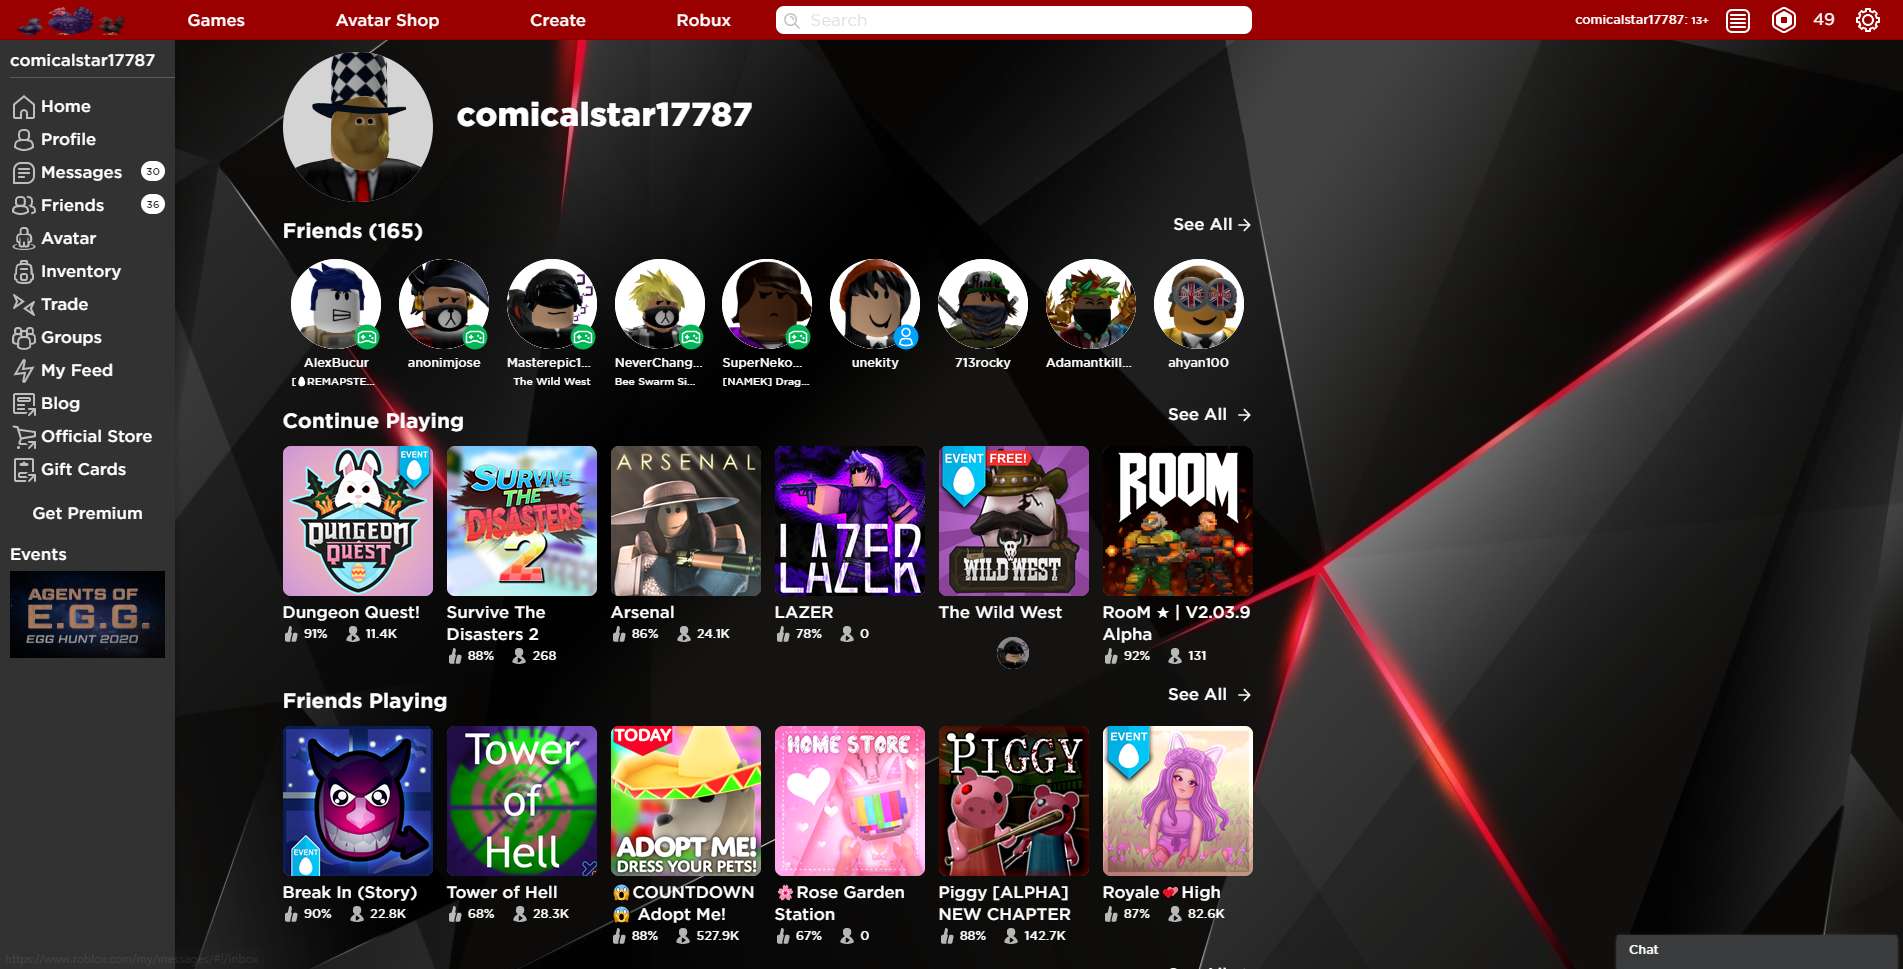
Task: Open The Wild West game thumbnail
Action: [x=1014, y=521]
